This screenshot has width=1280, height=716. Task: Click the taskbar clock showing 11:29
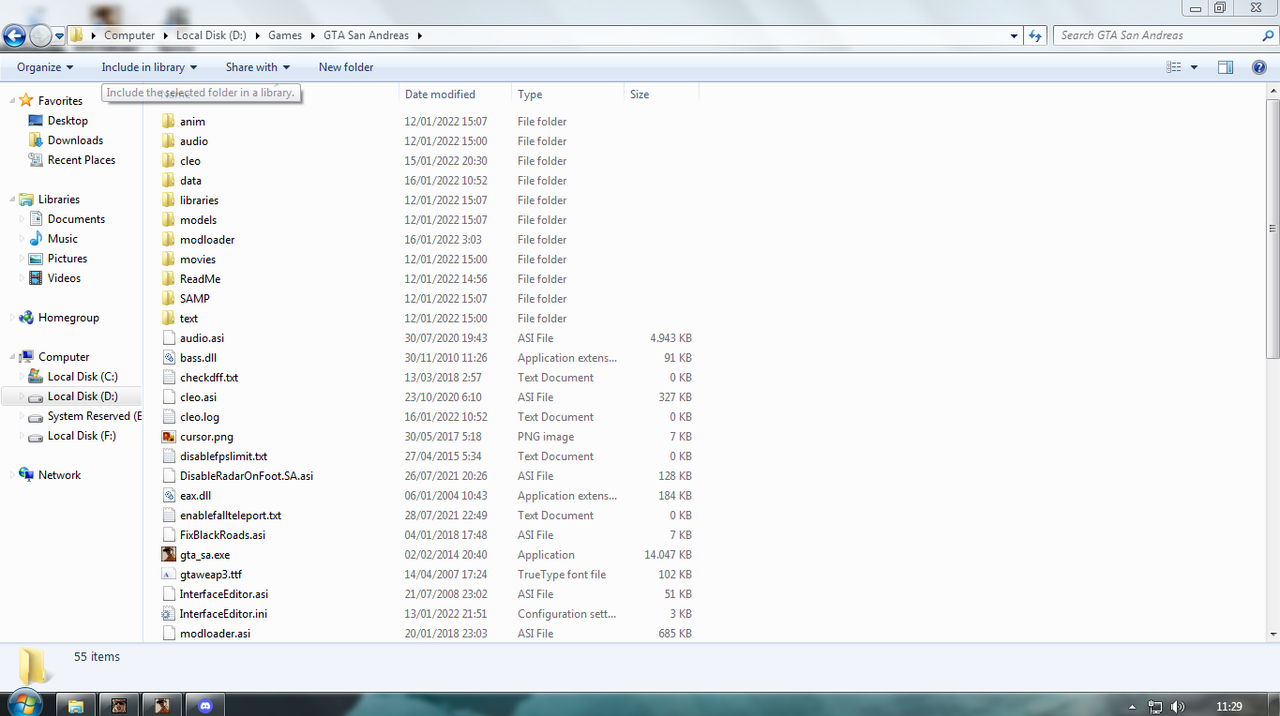[1229, 706]
